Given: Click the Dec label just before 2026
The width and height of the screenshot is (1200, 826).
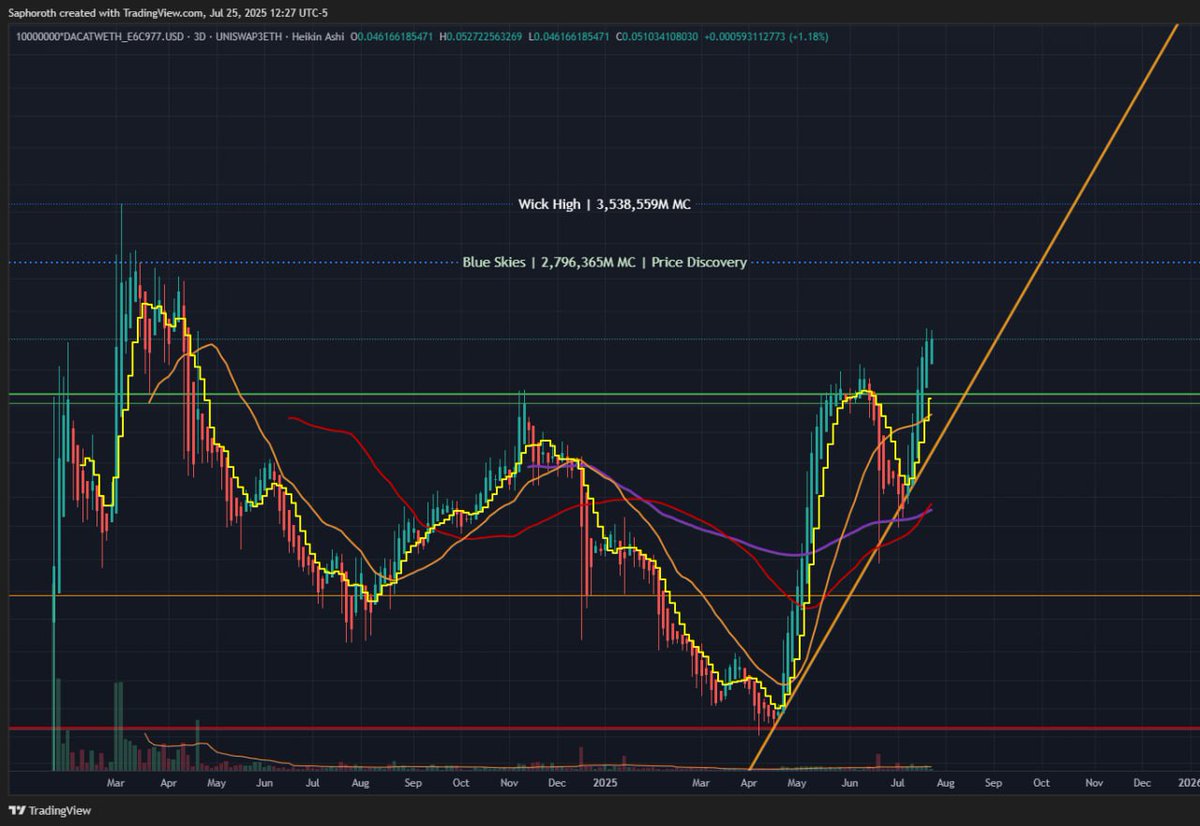Looking at the screenshot, I should click(x=1141, y=785).
